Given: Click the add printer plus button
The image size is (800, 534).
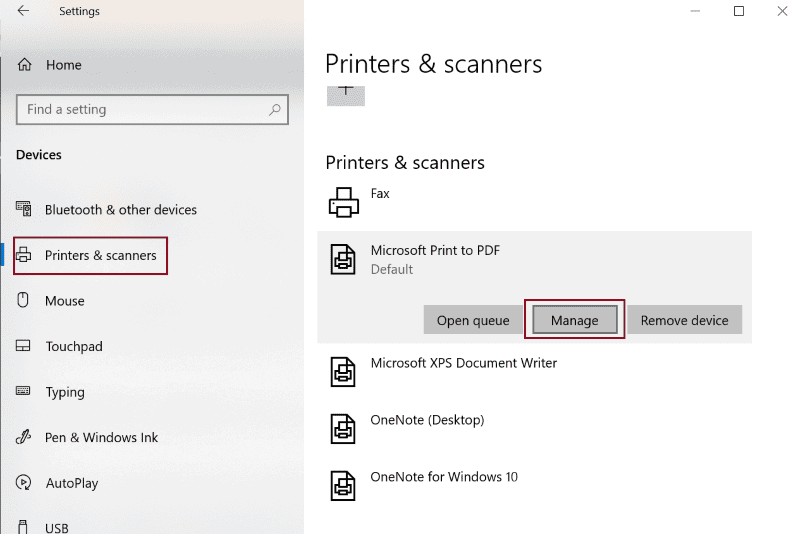Looking at the screenshot, I should [345, 95].
